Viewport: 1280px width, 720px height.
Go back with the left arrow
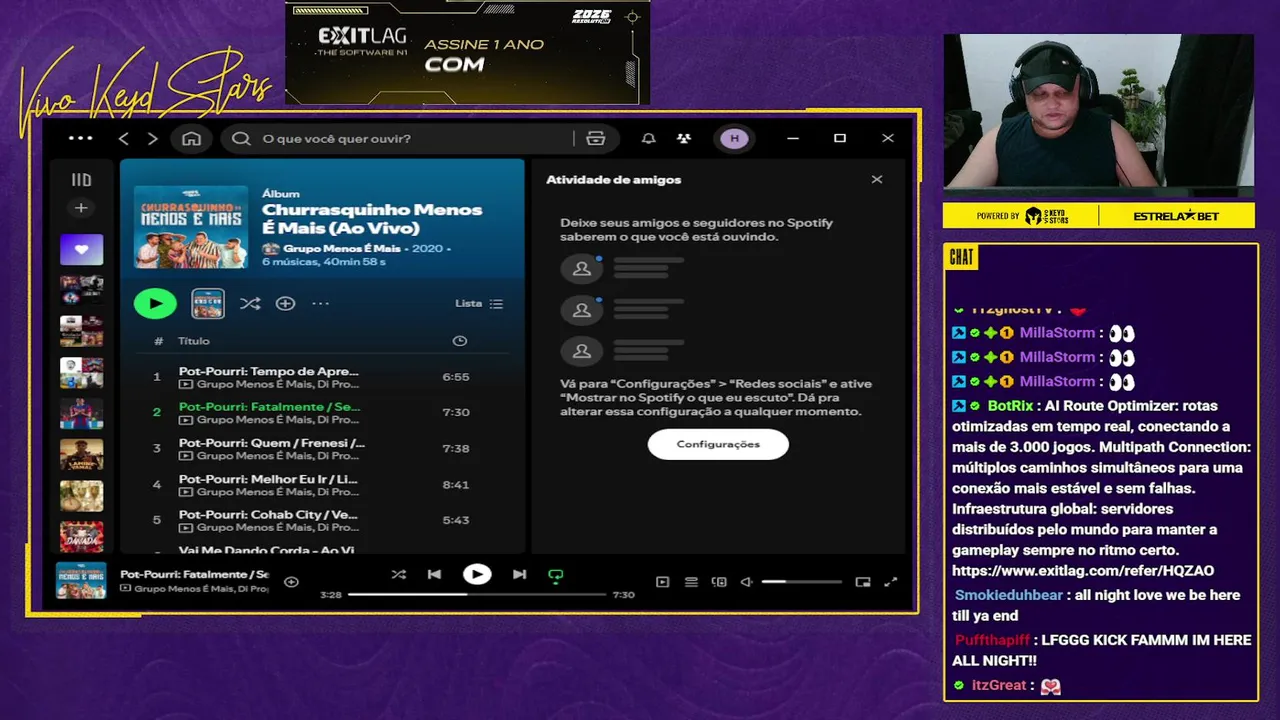coord(124,139)
